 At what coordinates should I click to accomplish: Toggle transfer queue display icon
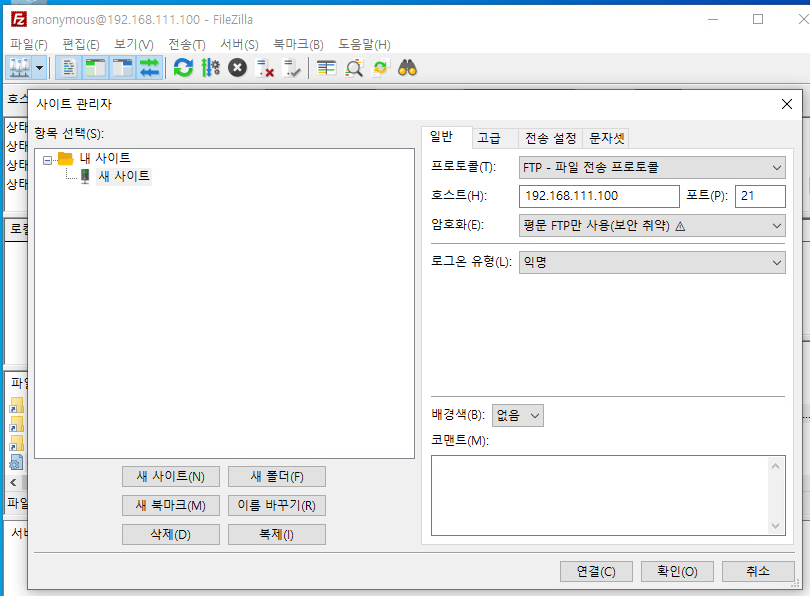(x=150, y=68)
